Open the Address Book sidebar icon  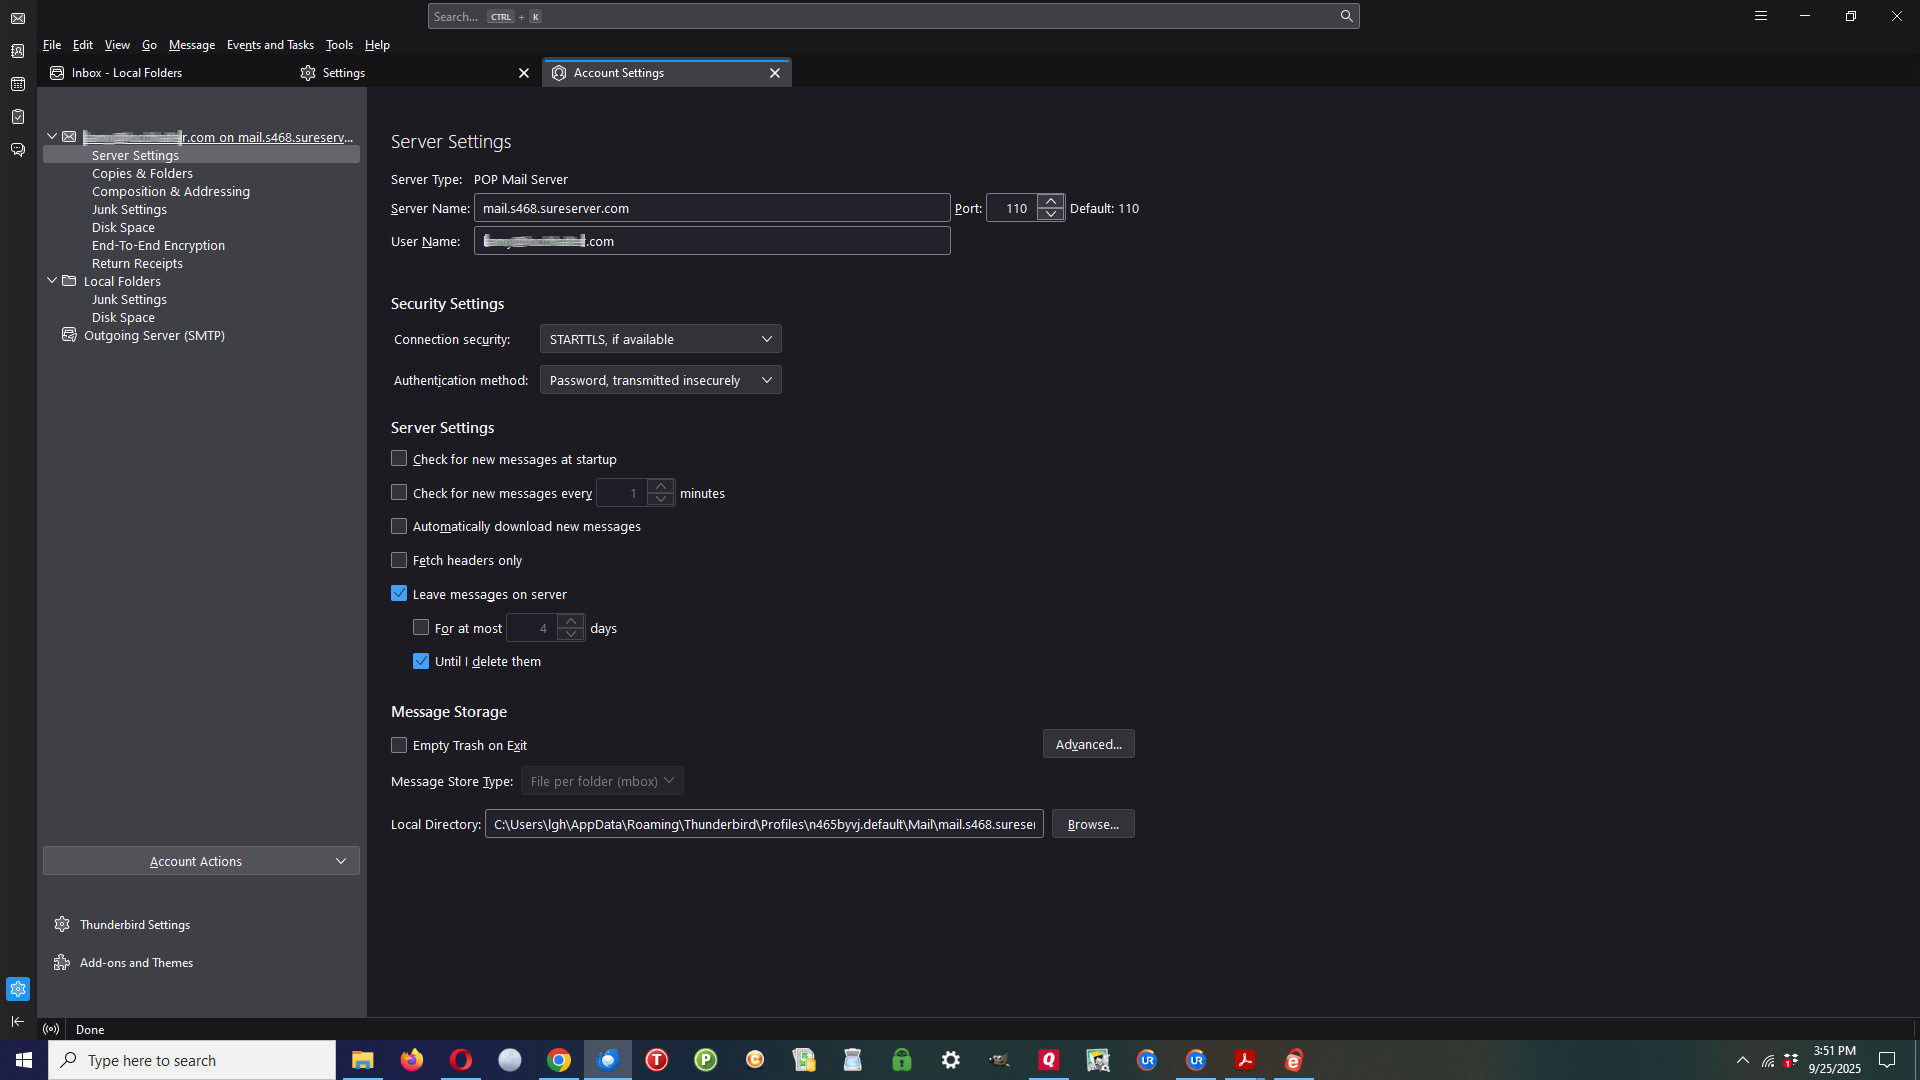pyautogui.click(x=18, y=51)
